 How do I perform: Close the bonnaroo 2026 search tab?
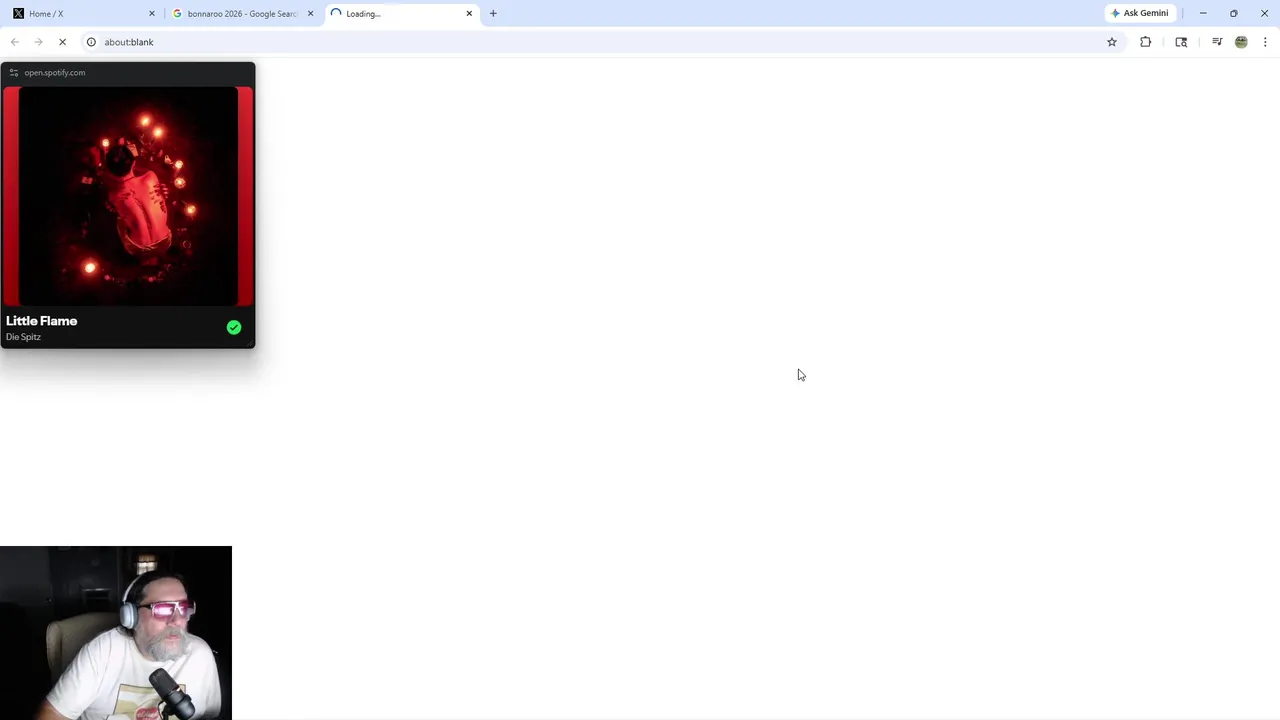[x=310, y=14]
